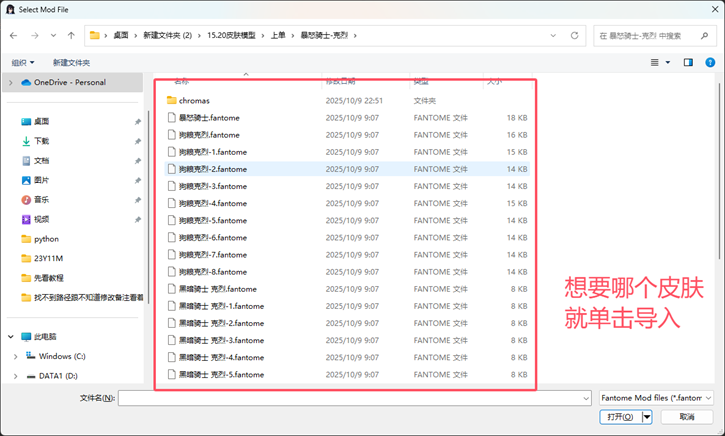The width and height of the screenshot is (725, 436).
Task: Select the DATA1 (D:) drive
Action: 58,376
